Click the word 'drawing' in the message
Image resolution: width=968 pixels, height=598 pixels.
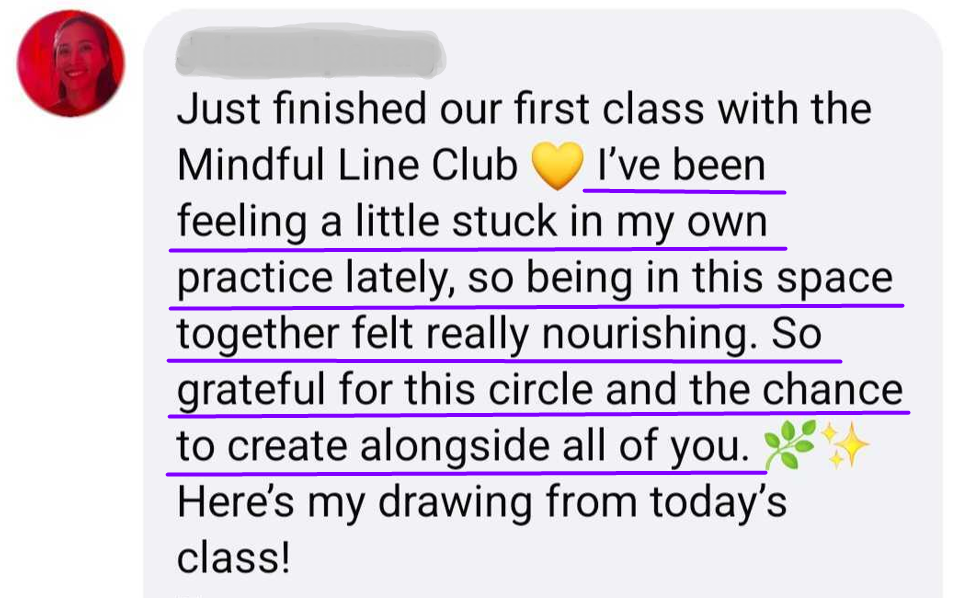pos(455,504)
